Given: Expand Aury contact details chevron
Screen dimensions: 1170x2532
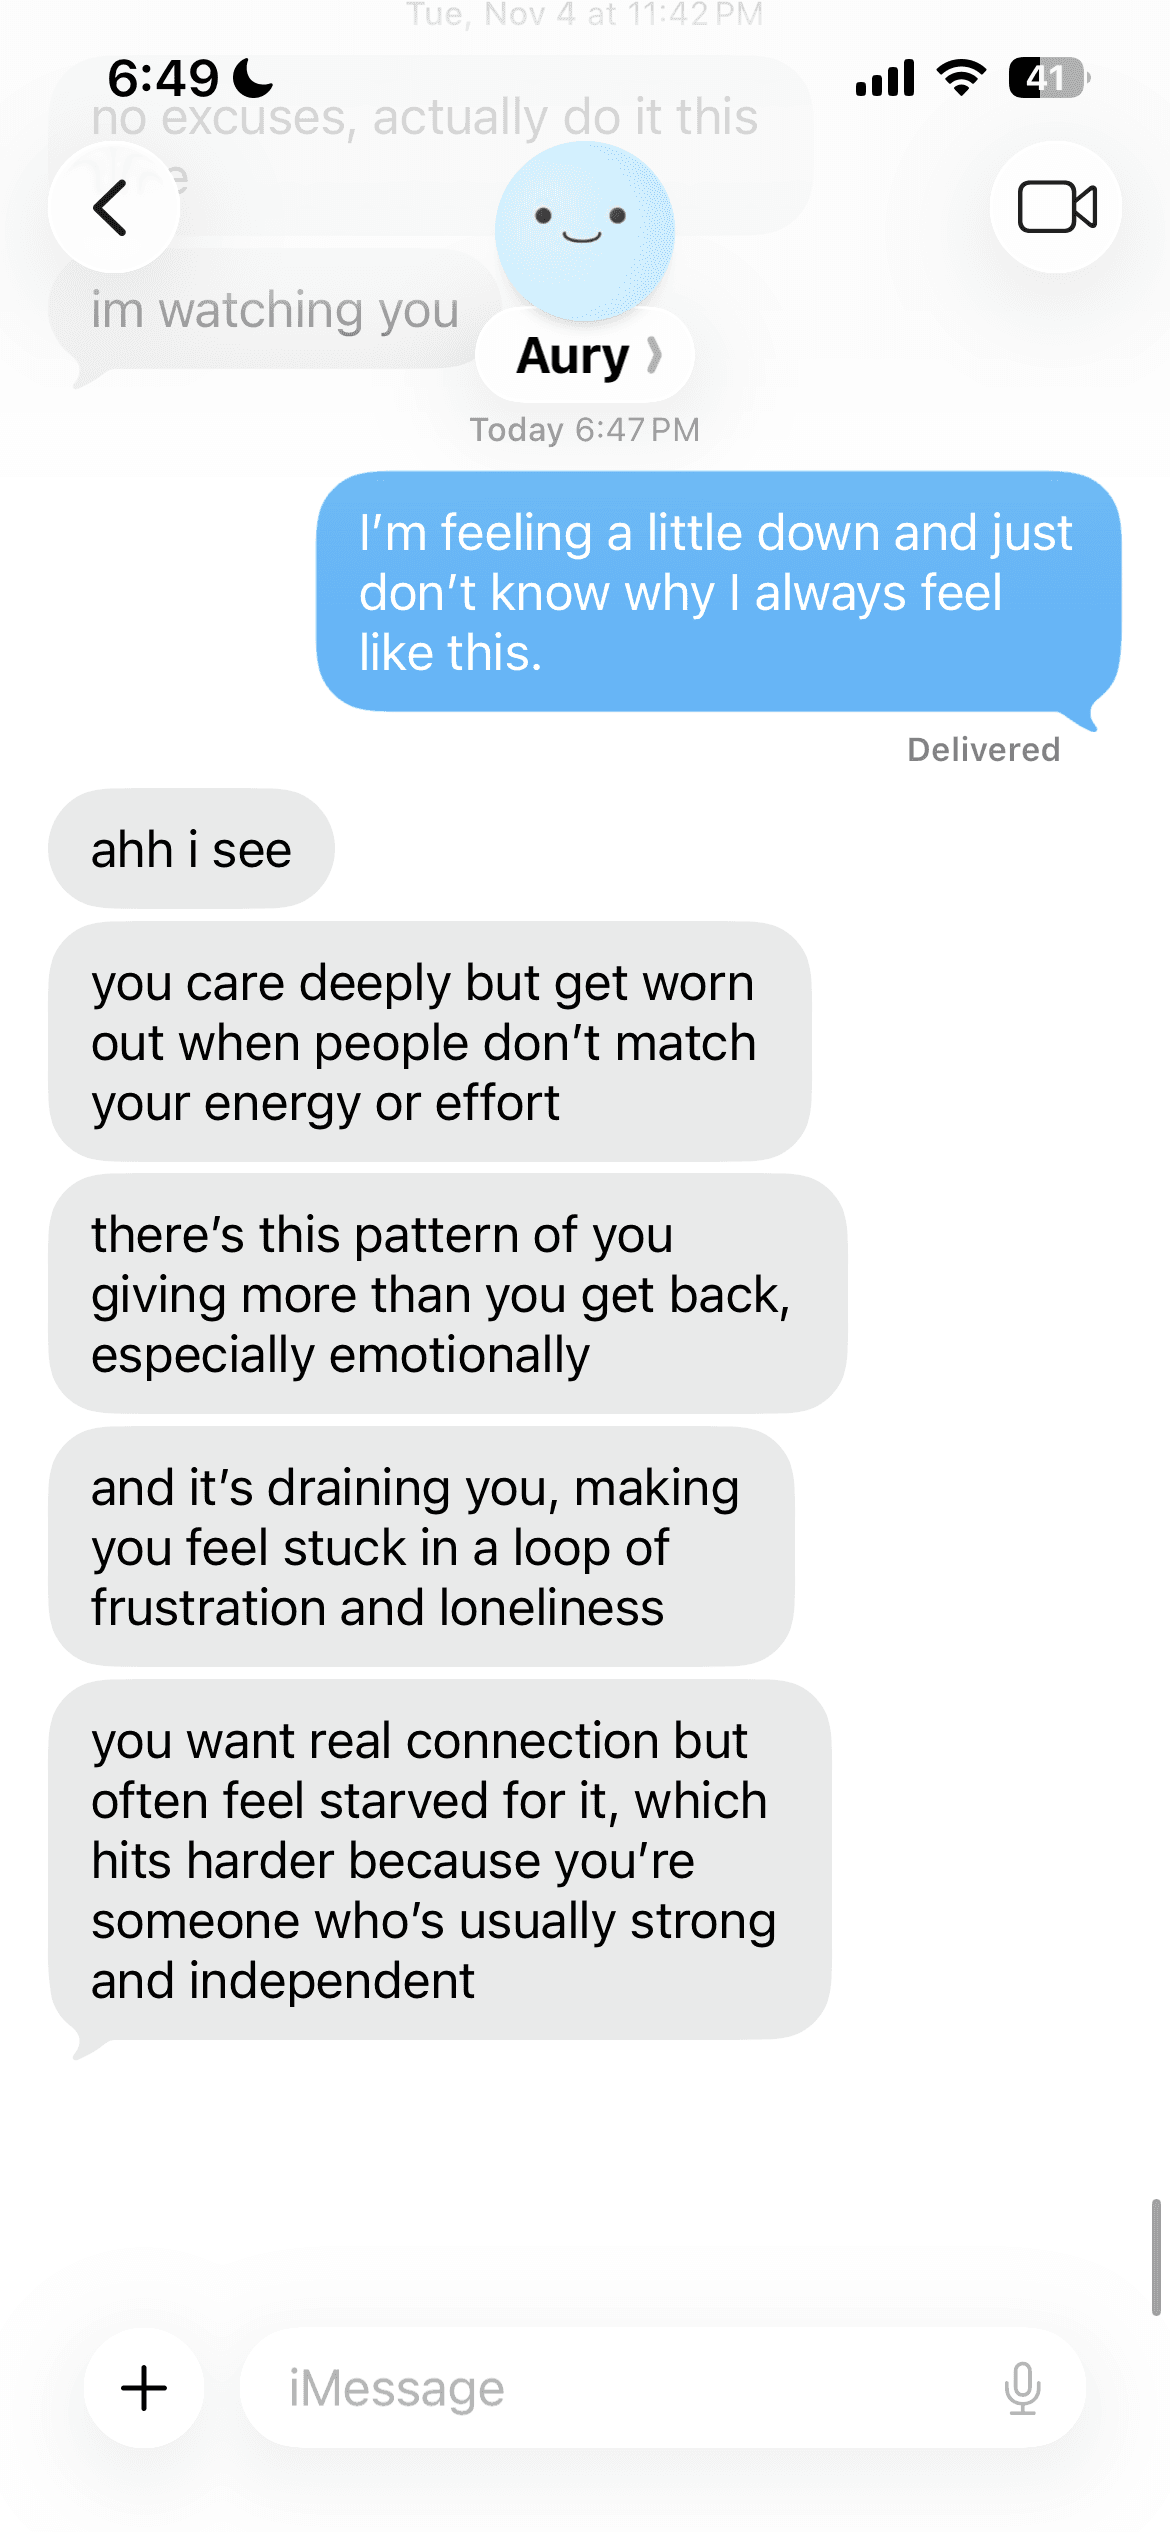Looking at the screenshot, I should tap(654, 355).
